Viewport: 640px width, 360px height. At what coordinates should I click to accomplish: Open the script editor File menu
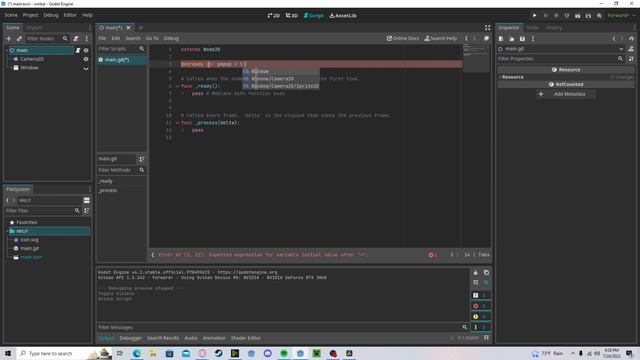coord(102,38)
